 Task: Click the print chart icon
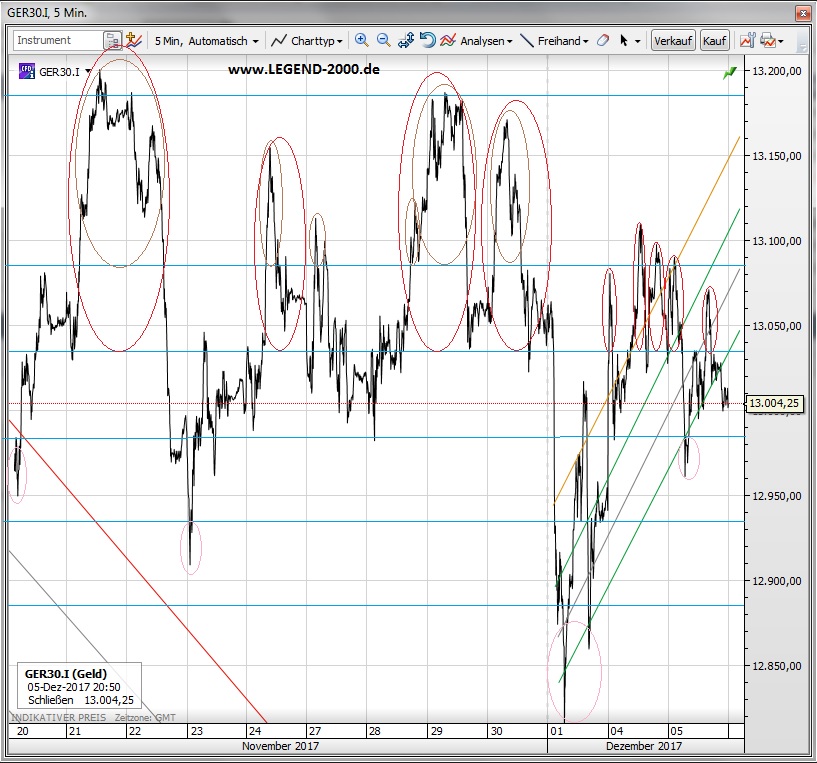pyautogui.click(x=768, y=41)
